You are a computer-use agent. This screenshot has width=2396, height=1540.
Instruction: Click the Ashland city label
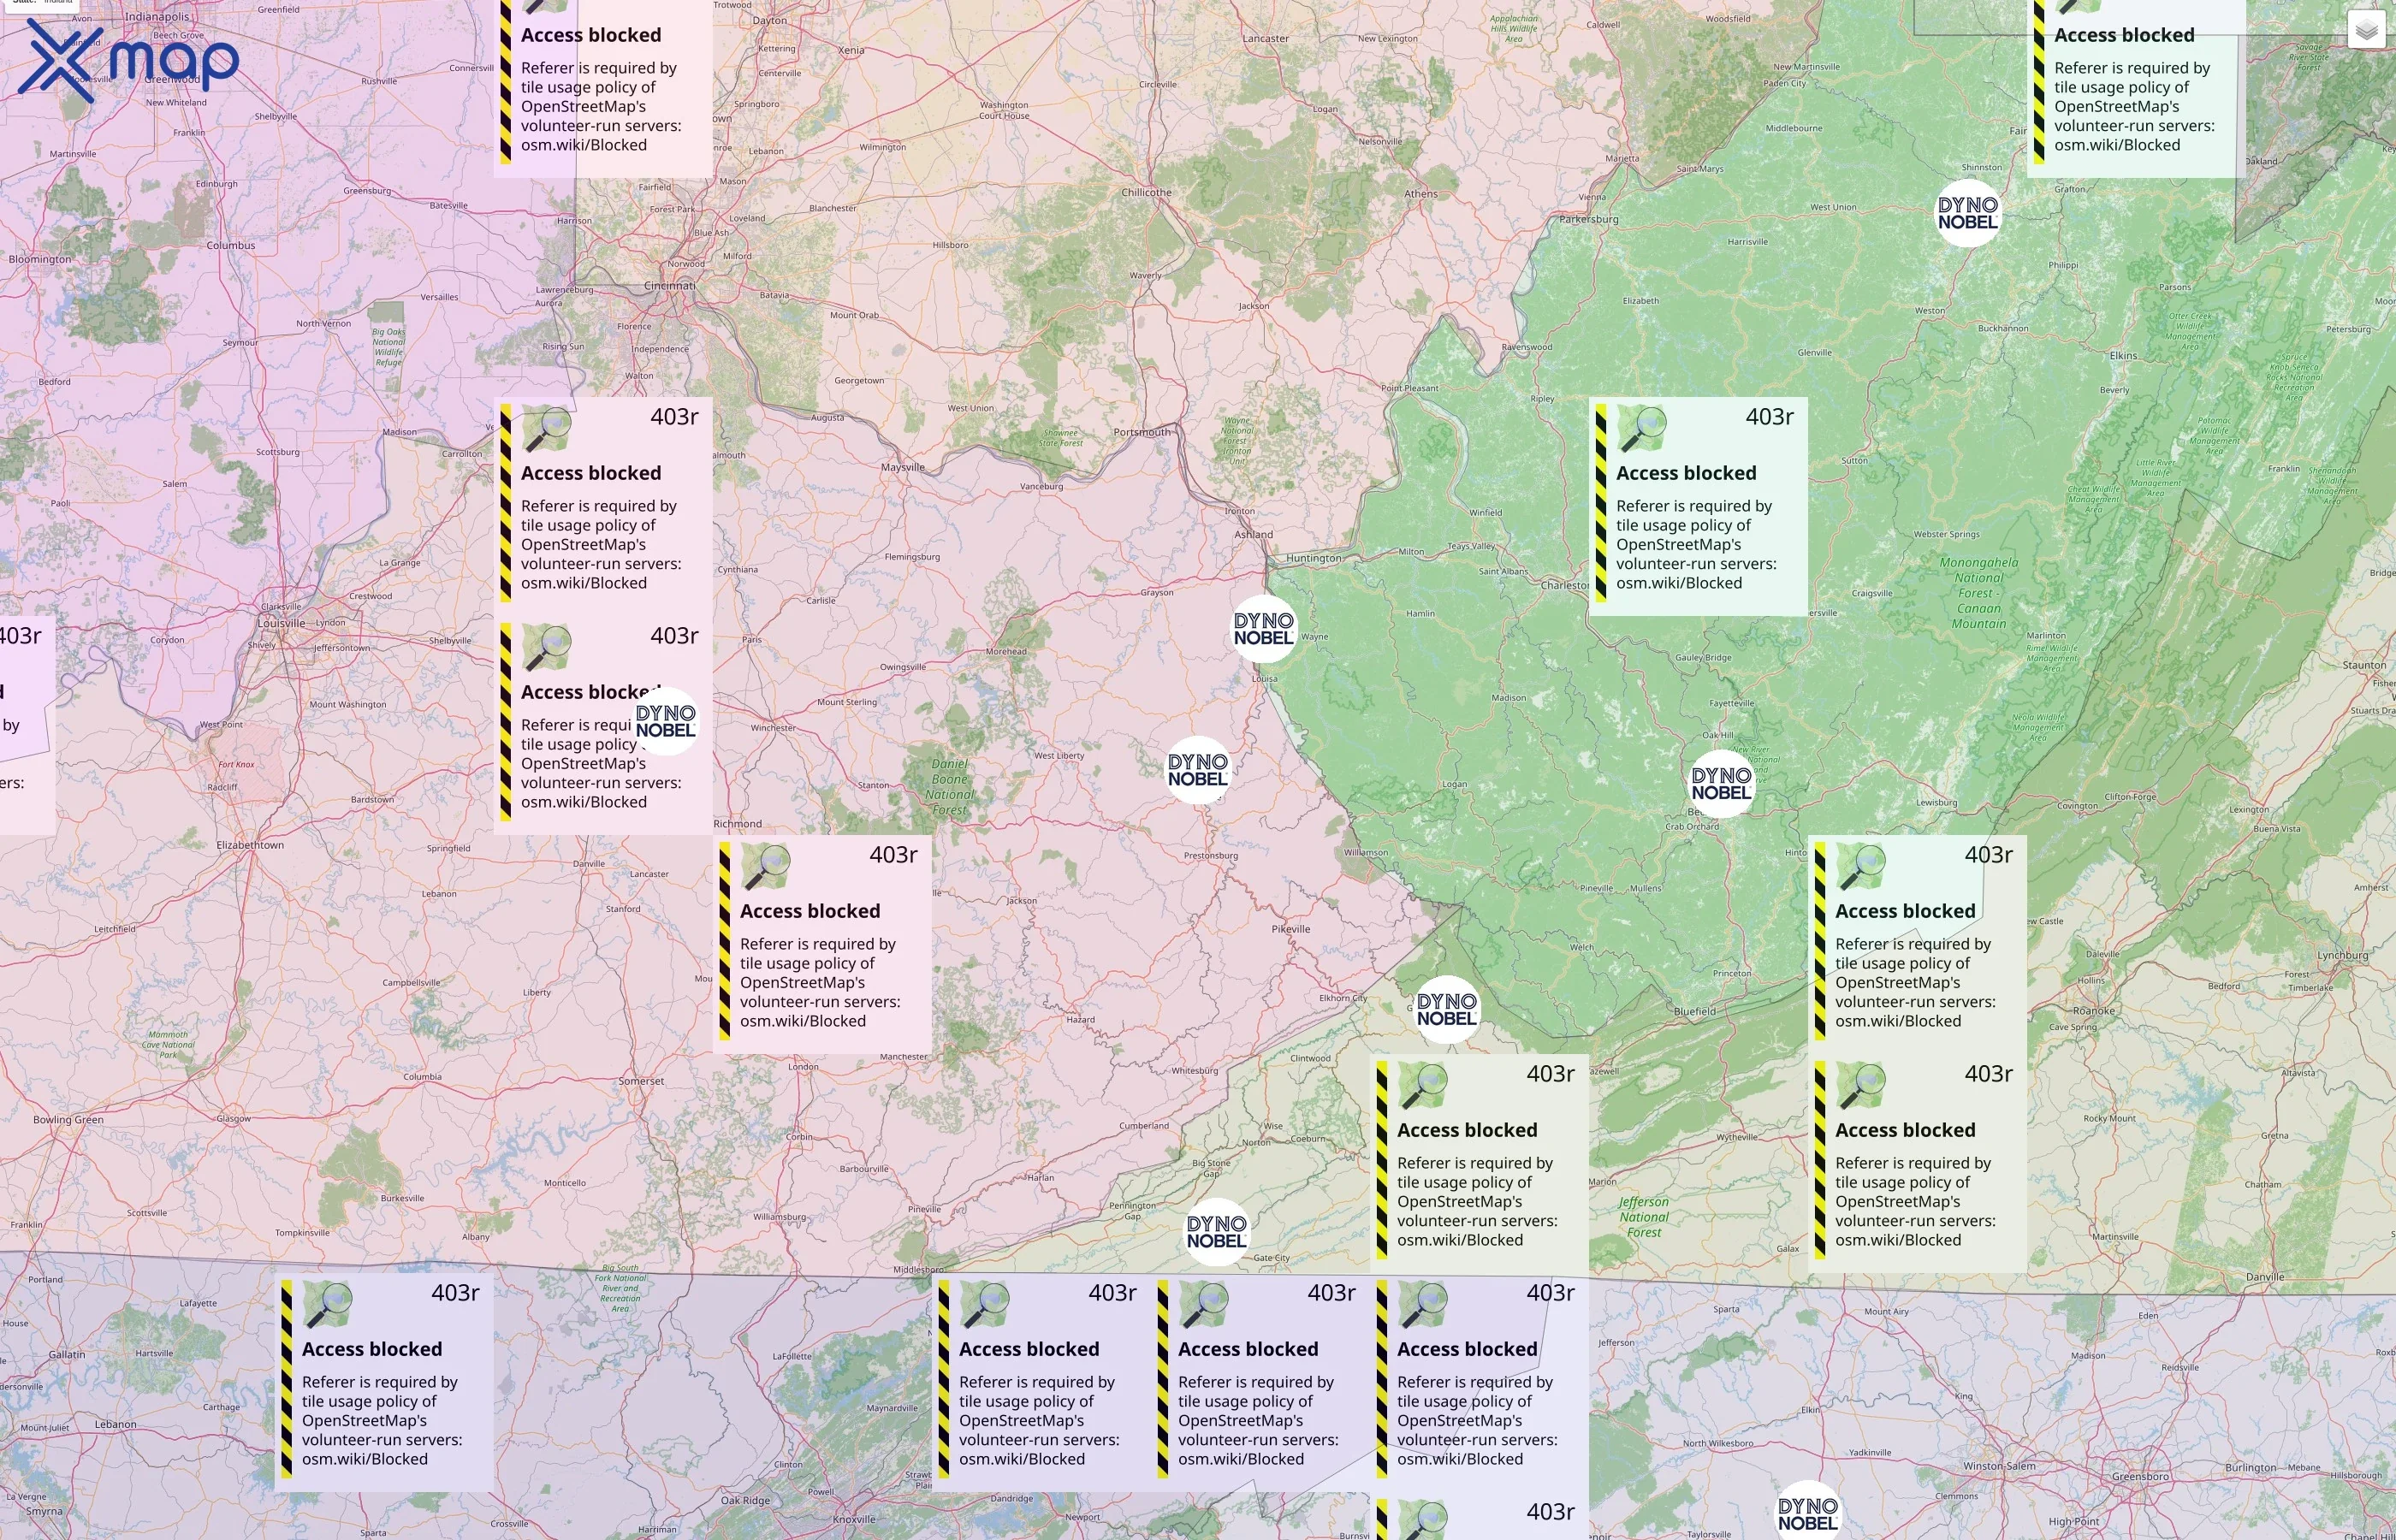(1253, 534)
